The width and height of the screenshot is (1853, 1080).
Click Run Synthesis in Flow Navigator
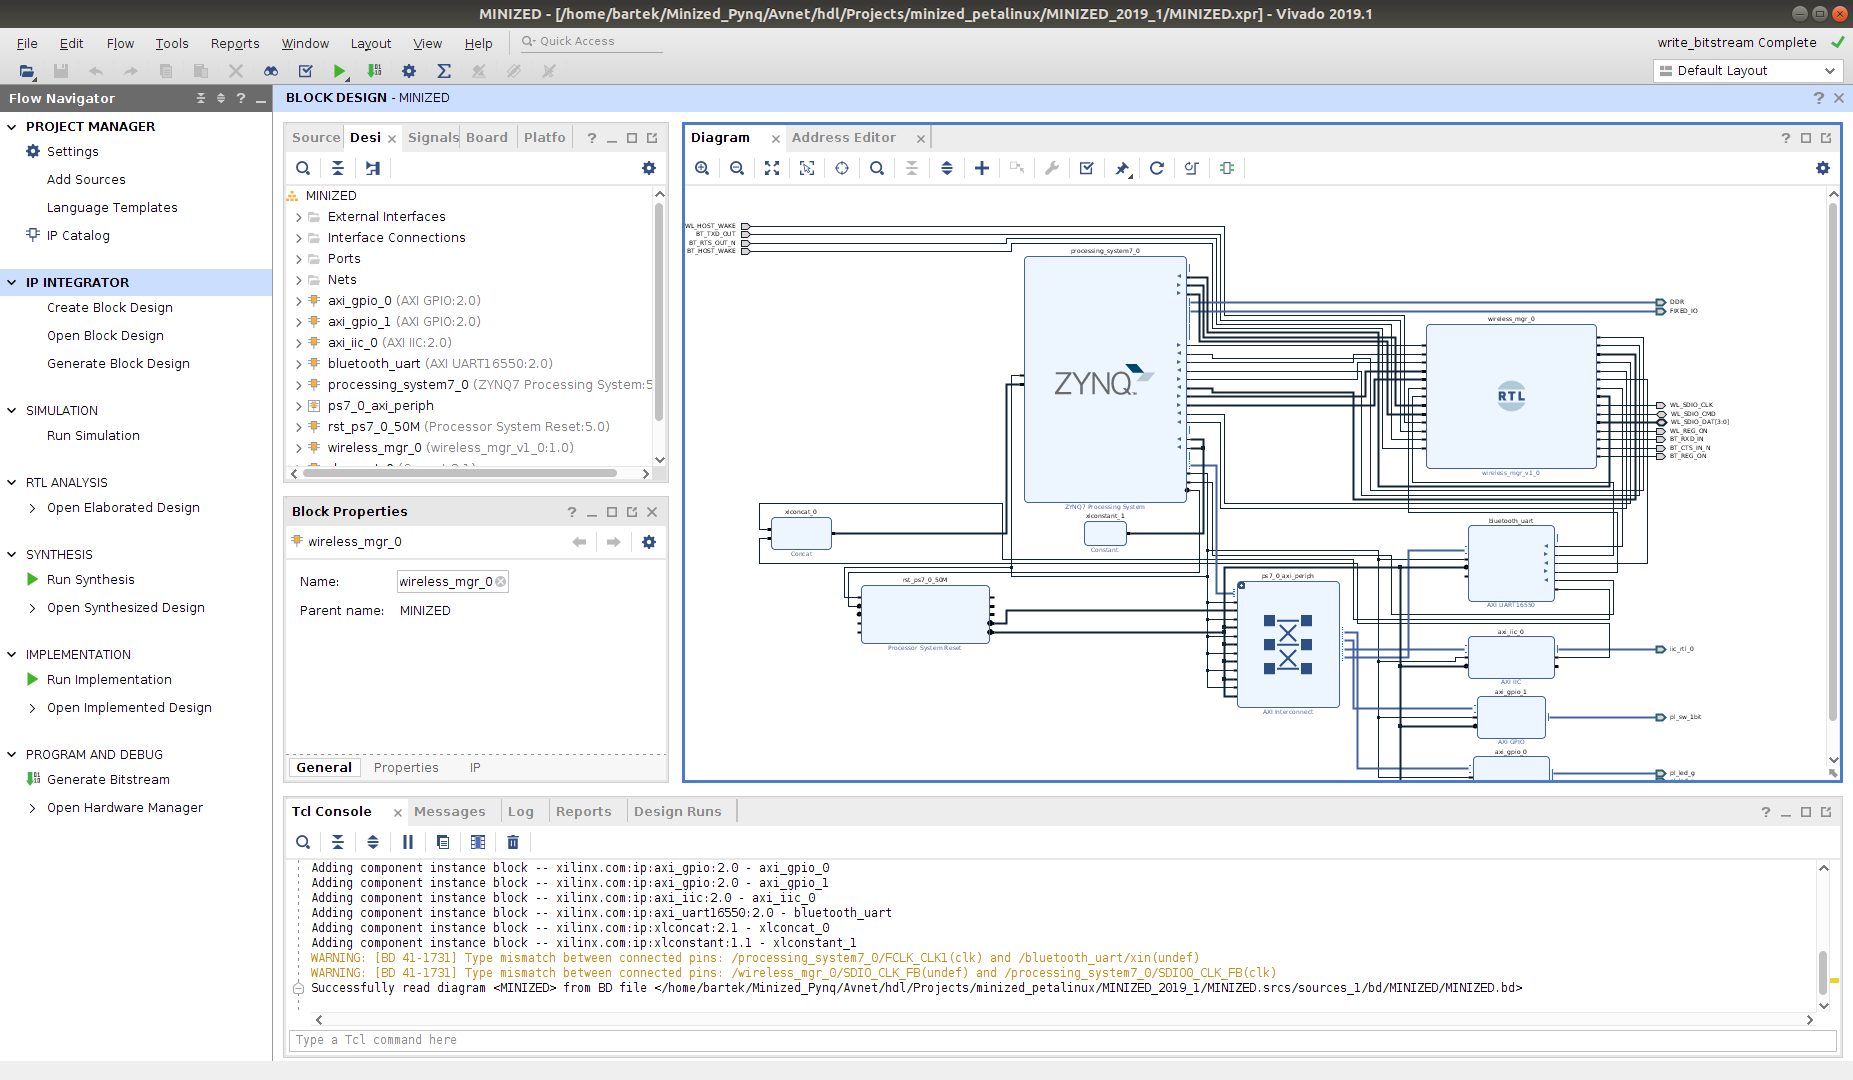(x=90, y=580)
